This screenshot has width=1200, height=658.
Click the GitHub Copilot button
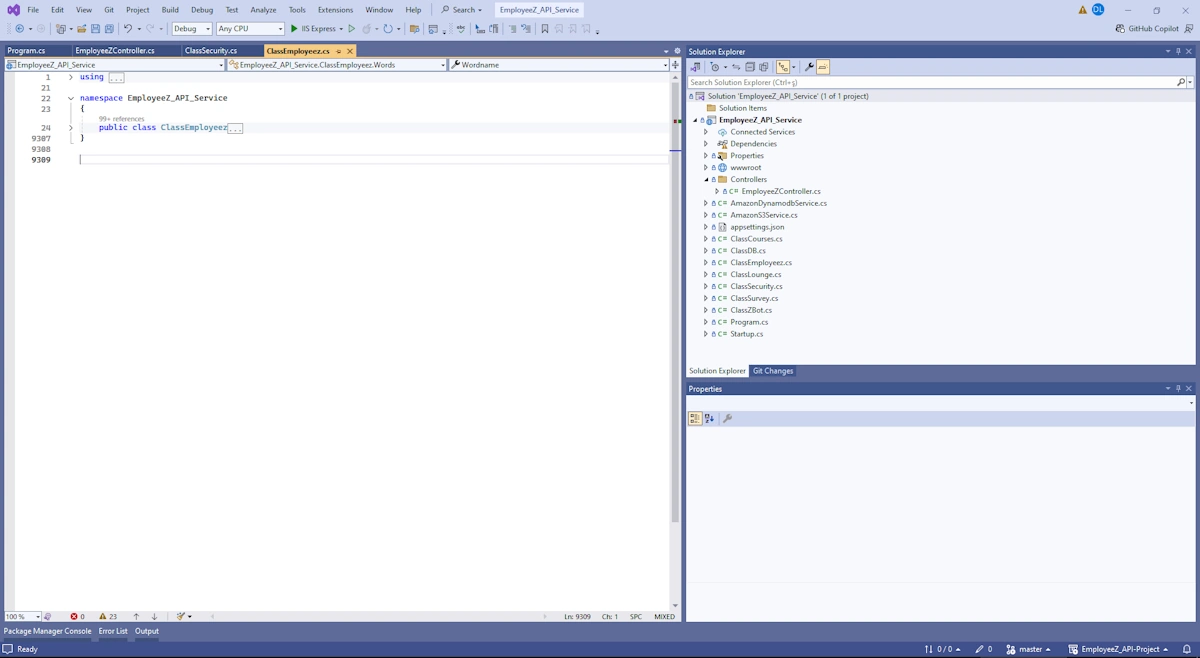point(1147,29)
